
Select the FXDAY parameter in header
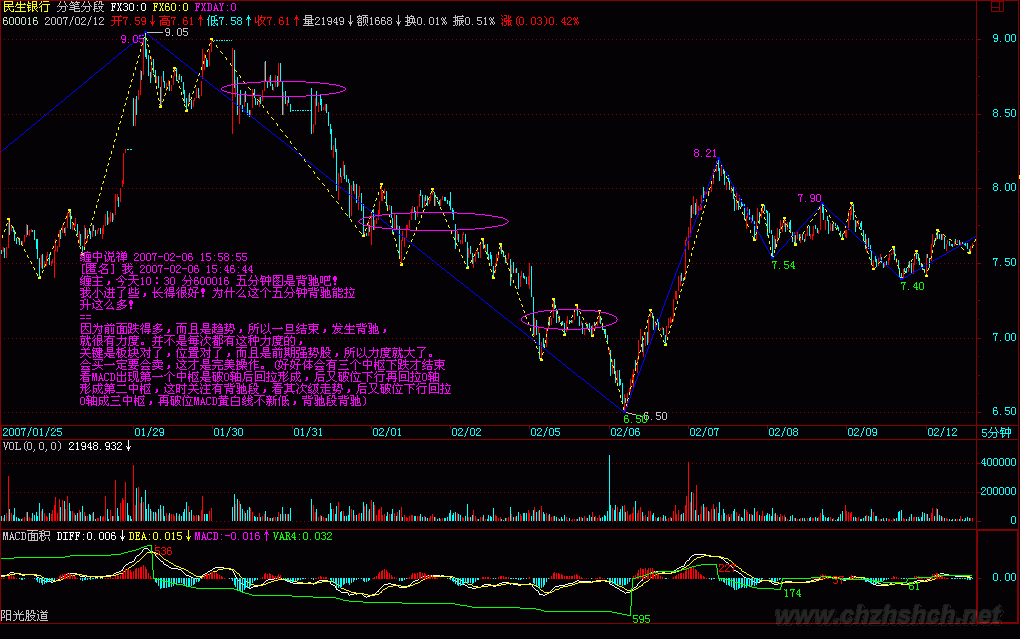[214, 7]
